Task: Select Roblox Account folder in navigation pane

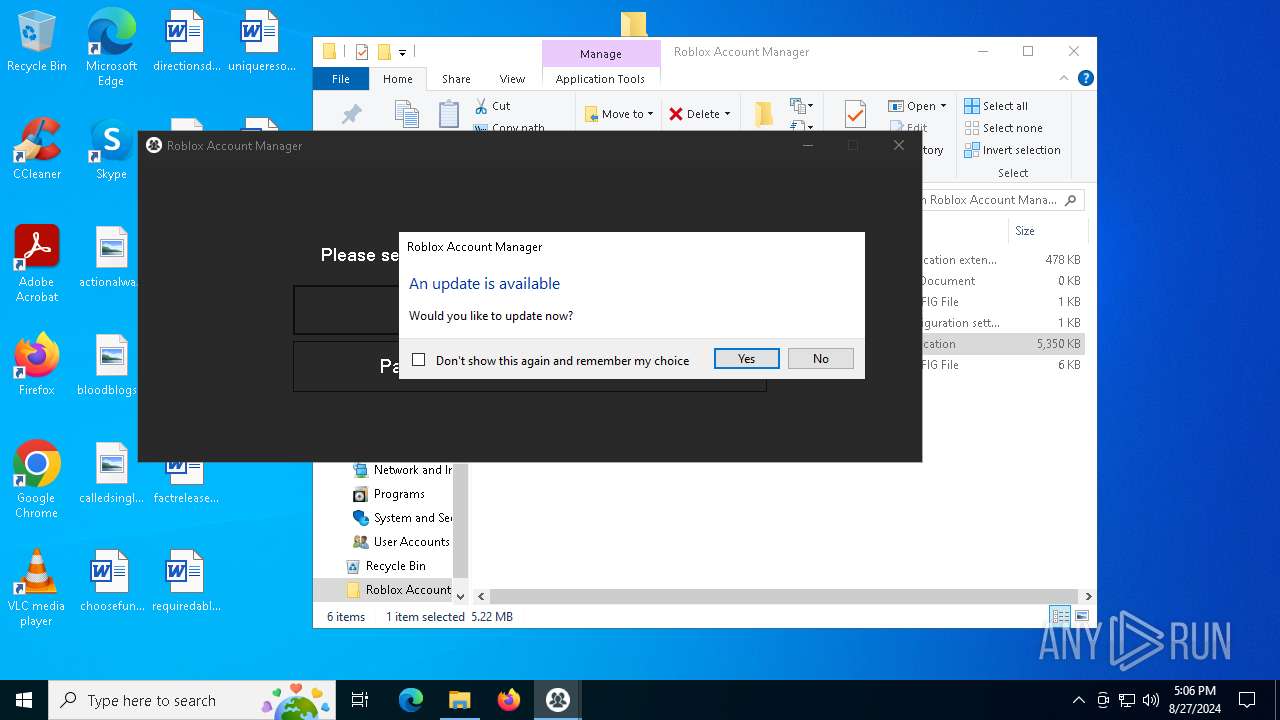Action: tap(398, 590)
